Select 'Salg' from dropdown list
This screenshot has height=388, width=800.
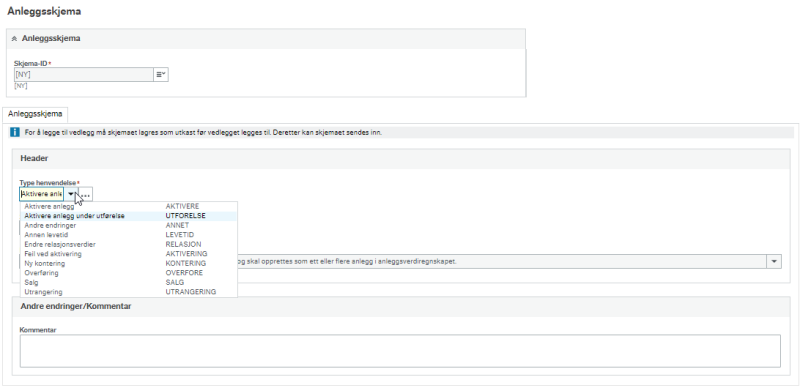click(x=31, y=282)
